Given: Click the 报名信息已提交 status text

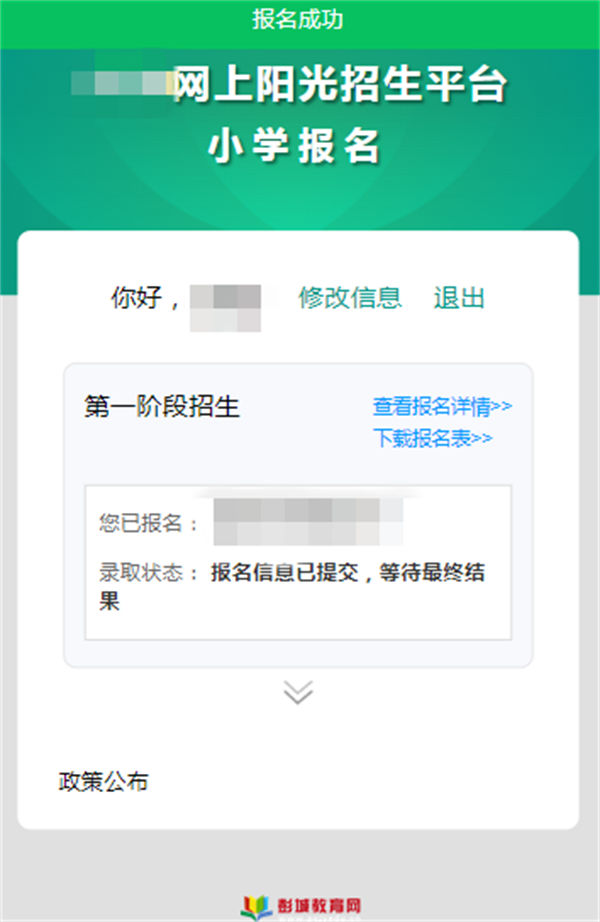Looking at the screenshot, I should click(285, 572).
